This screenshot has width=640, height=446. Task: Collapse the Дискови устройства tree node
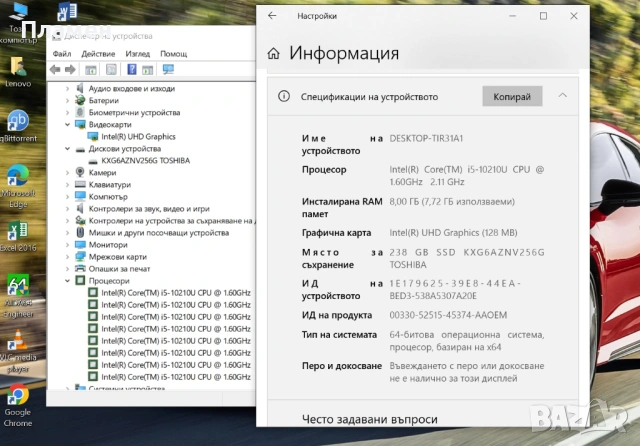pyautogui.click(x=68, y=148)
